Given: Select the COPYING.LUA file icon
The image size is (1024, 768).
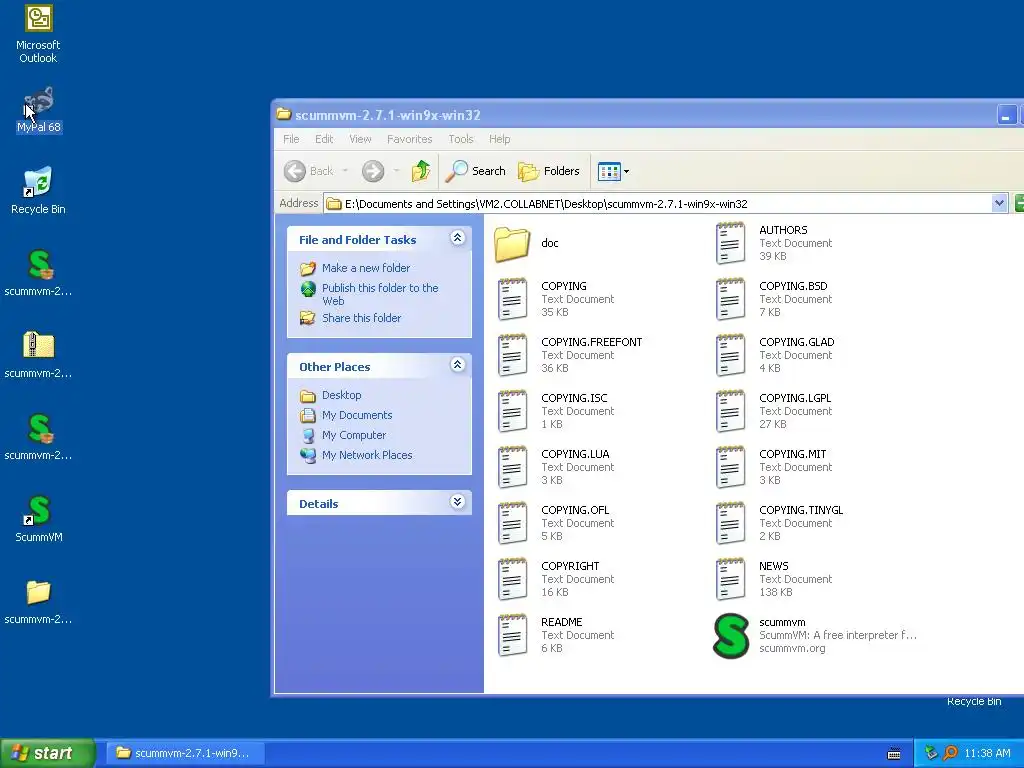Looking at the screenshot, I should (x=513, y=468).
